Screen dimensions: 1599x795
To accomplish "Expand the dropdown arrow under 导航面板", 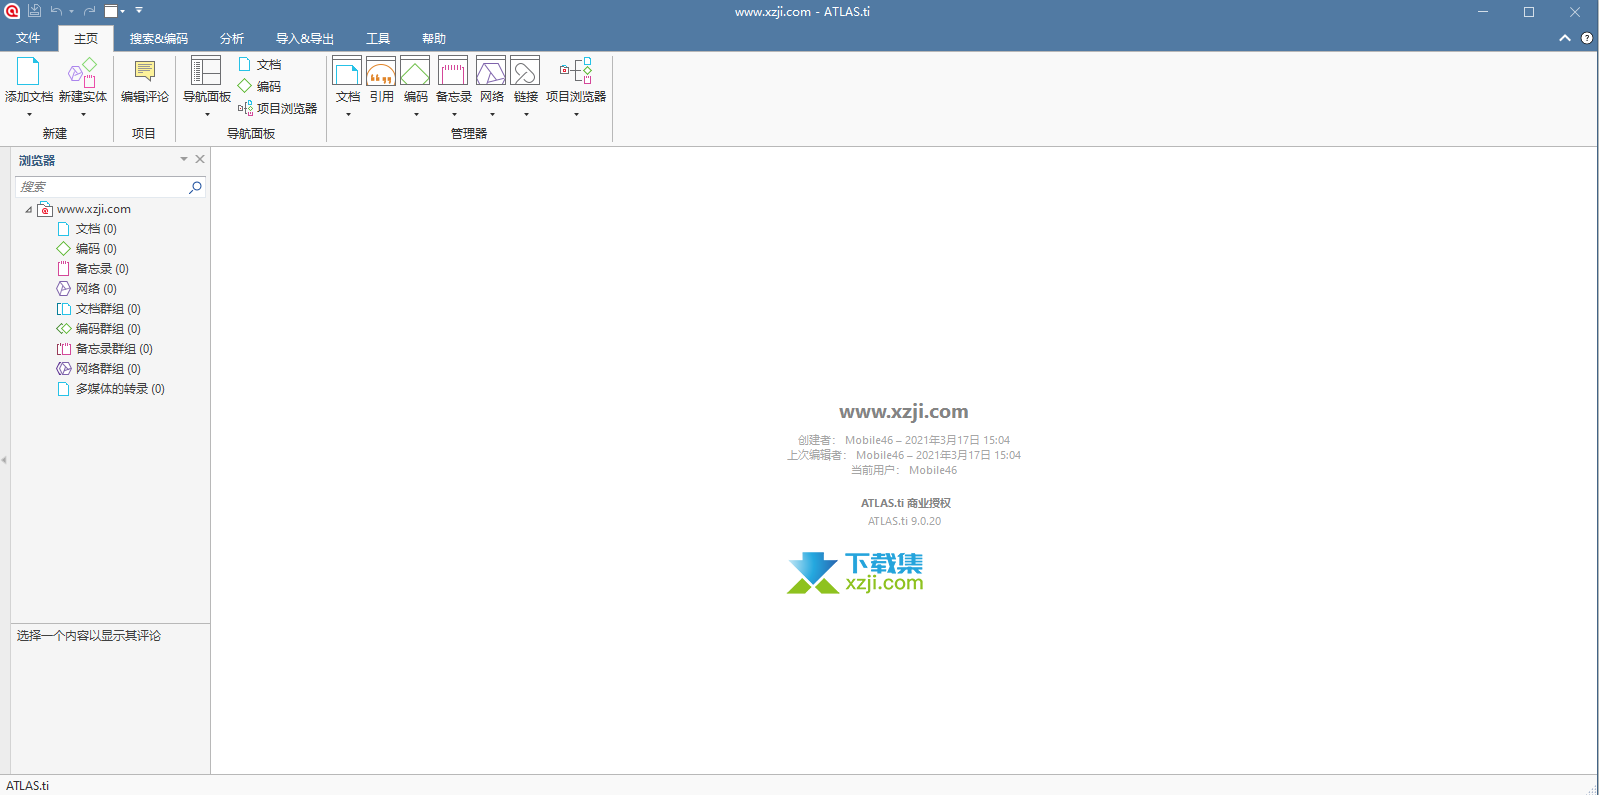I will [207, 115].
